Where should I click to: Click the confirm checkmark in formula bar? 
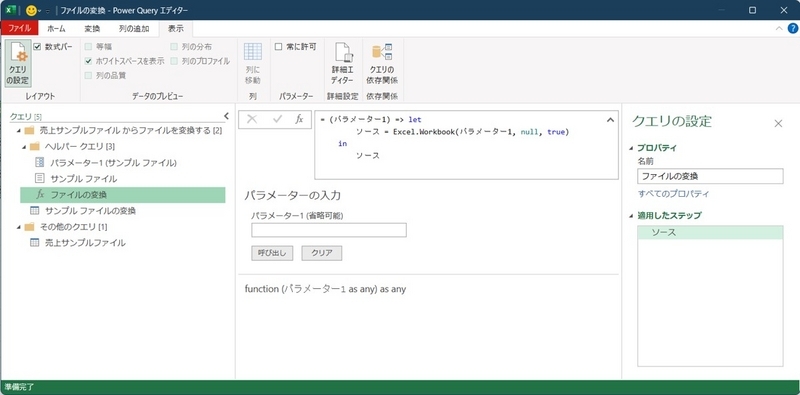tap(277, 119)
